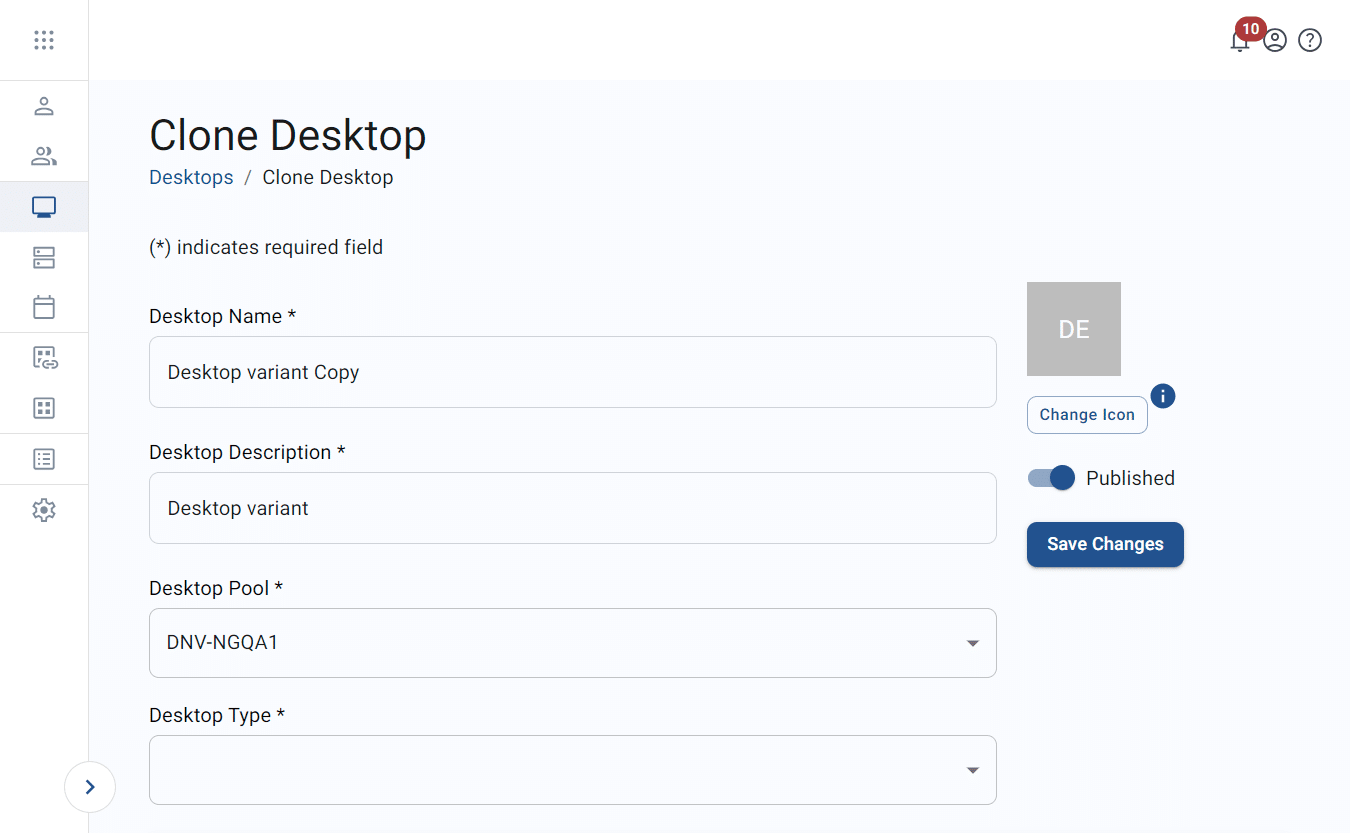Open the calendar schedule icon in sidebar
1350x833 pixels.
tap(44, 307)
